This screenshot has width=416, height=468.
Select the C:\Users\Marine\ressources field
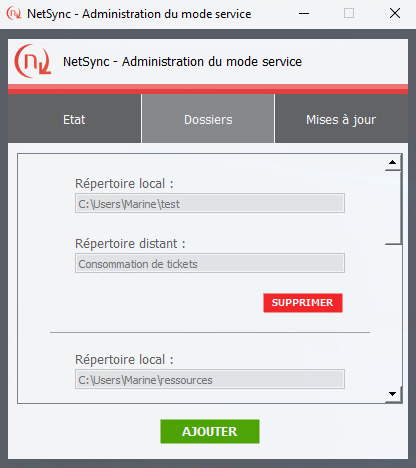pyautogui.click(x=210, y=379)
